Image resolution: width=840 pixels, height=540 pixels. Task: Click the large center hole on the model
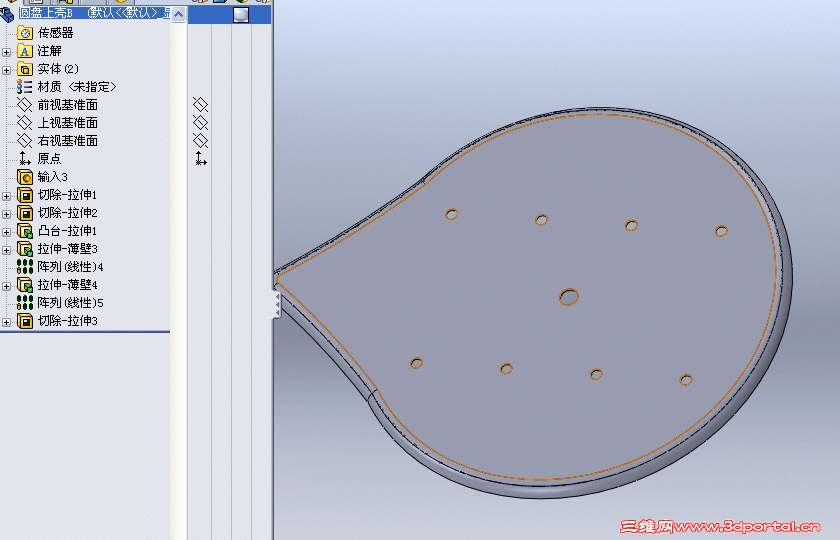(568, 297)
